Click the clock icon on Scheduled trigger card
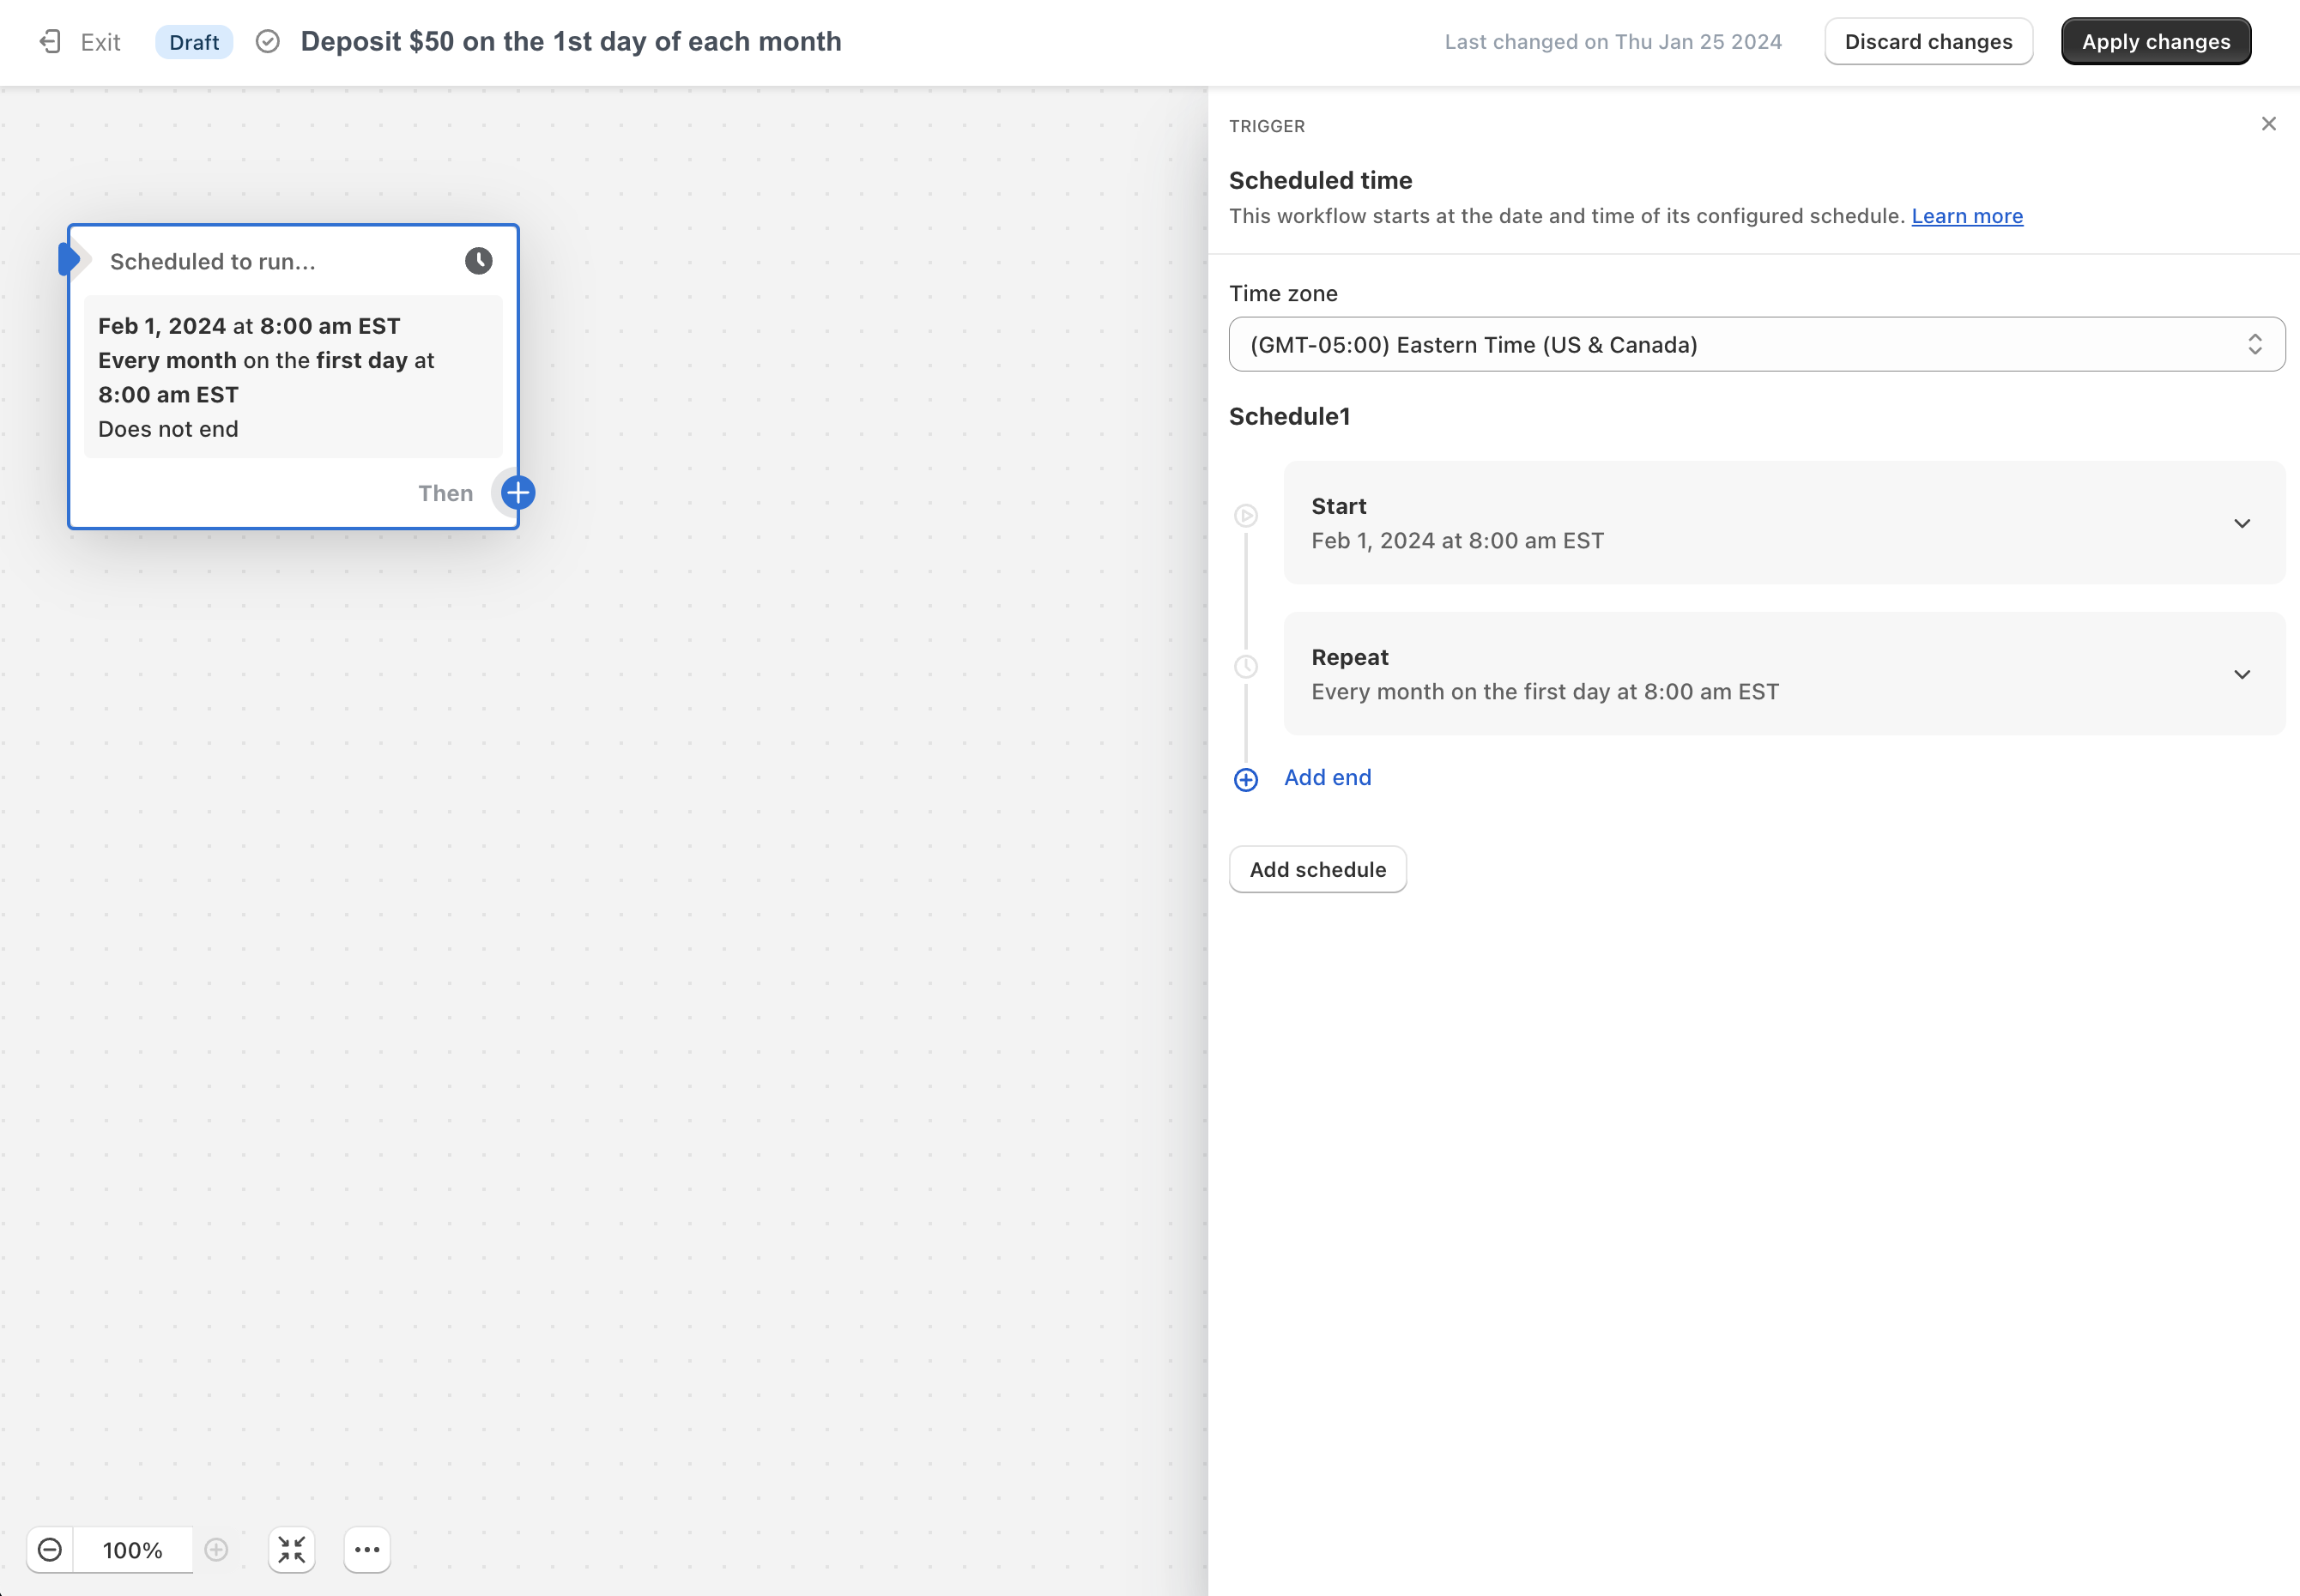The image size is (2300, 1596). 478,261
